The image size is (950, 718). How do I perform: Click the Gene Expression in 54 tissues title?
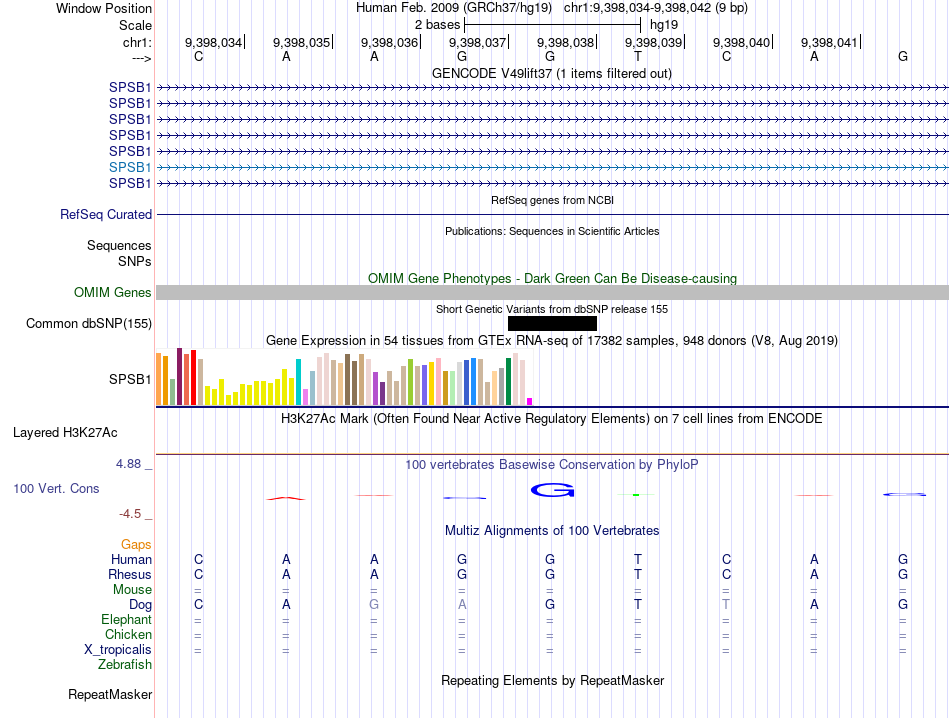pyautogui.click(x=552, y=341)
